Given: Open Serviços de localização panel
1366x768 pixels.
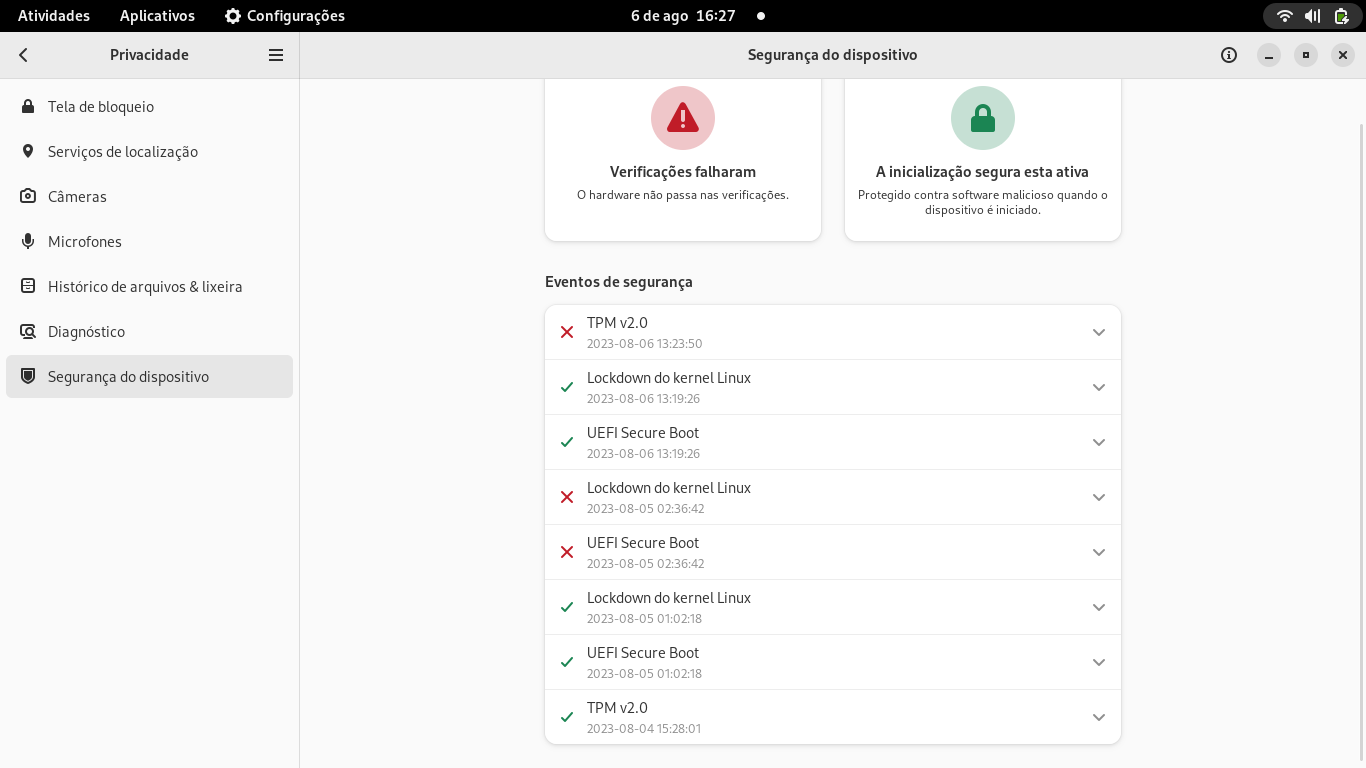Looking at the screenshot, I should click(x=149, y=151).
